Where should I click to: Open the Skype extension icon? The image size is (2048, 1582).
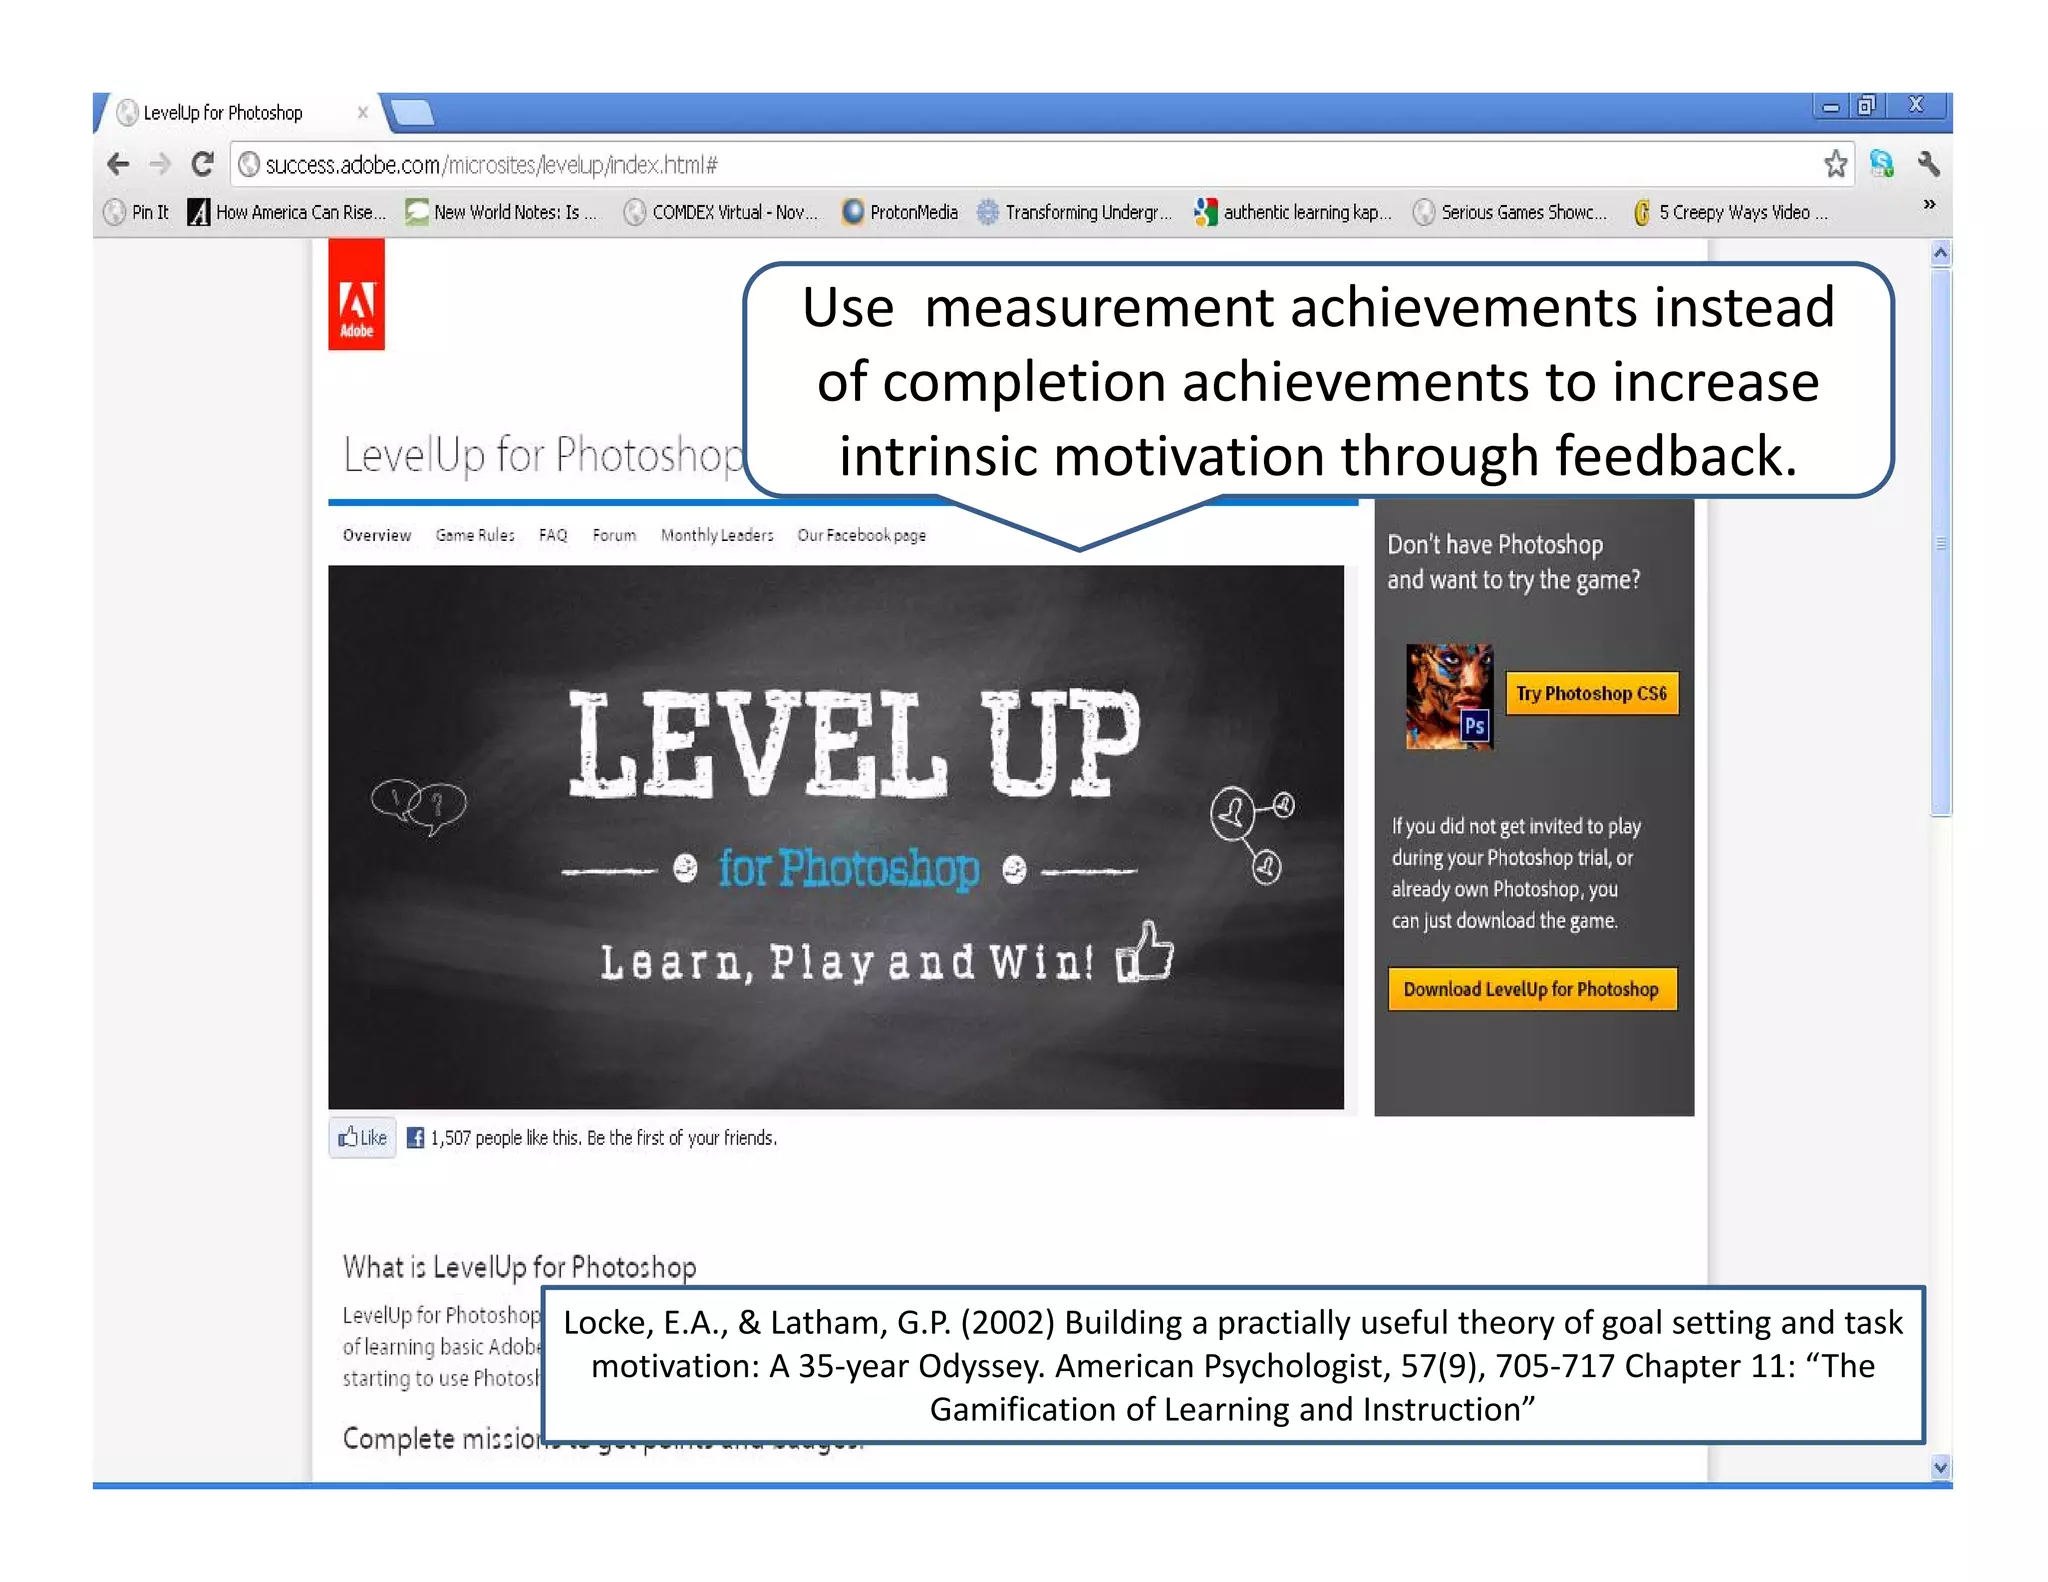pos(1882,164)
